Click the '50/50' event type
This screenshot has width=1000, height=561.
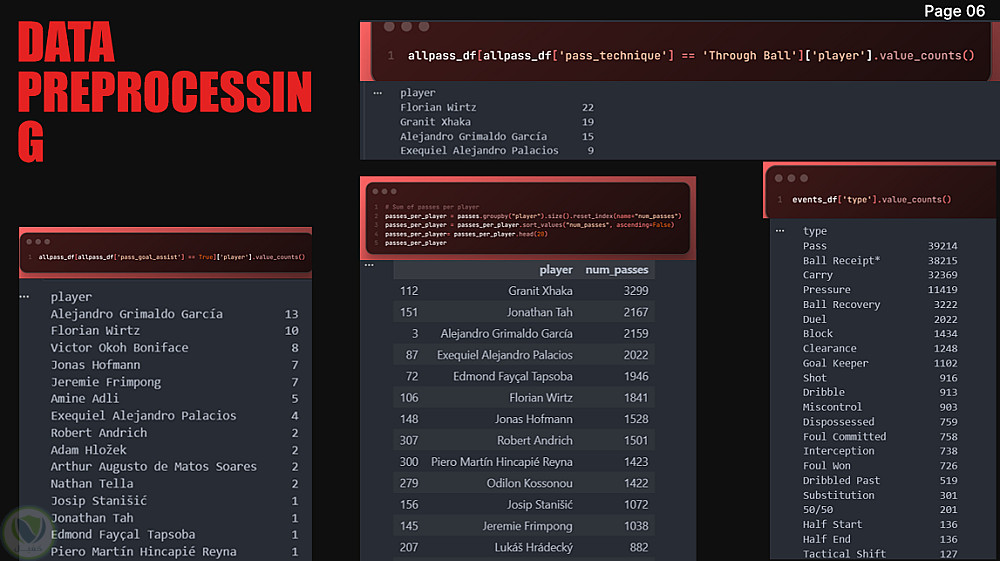pyautogui.click(x=818, y=510)
